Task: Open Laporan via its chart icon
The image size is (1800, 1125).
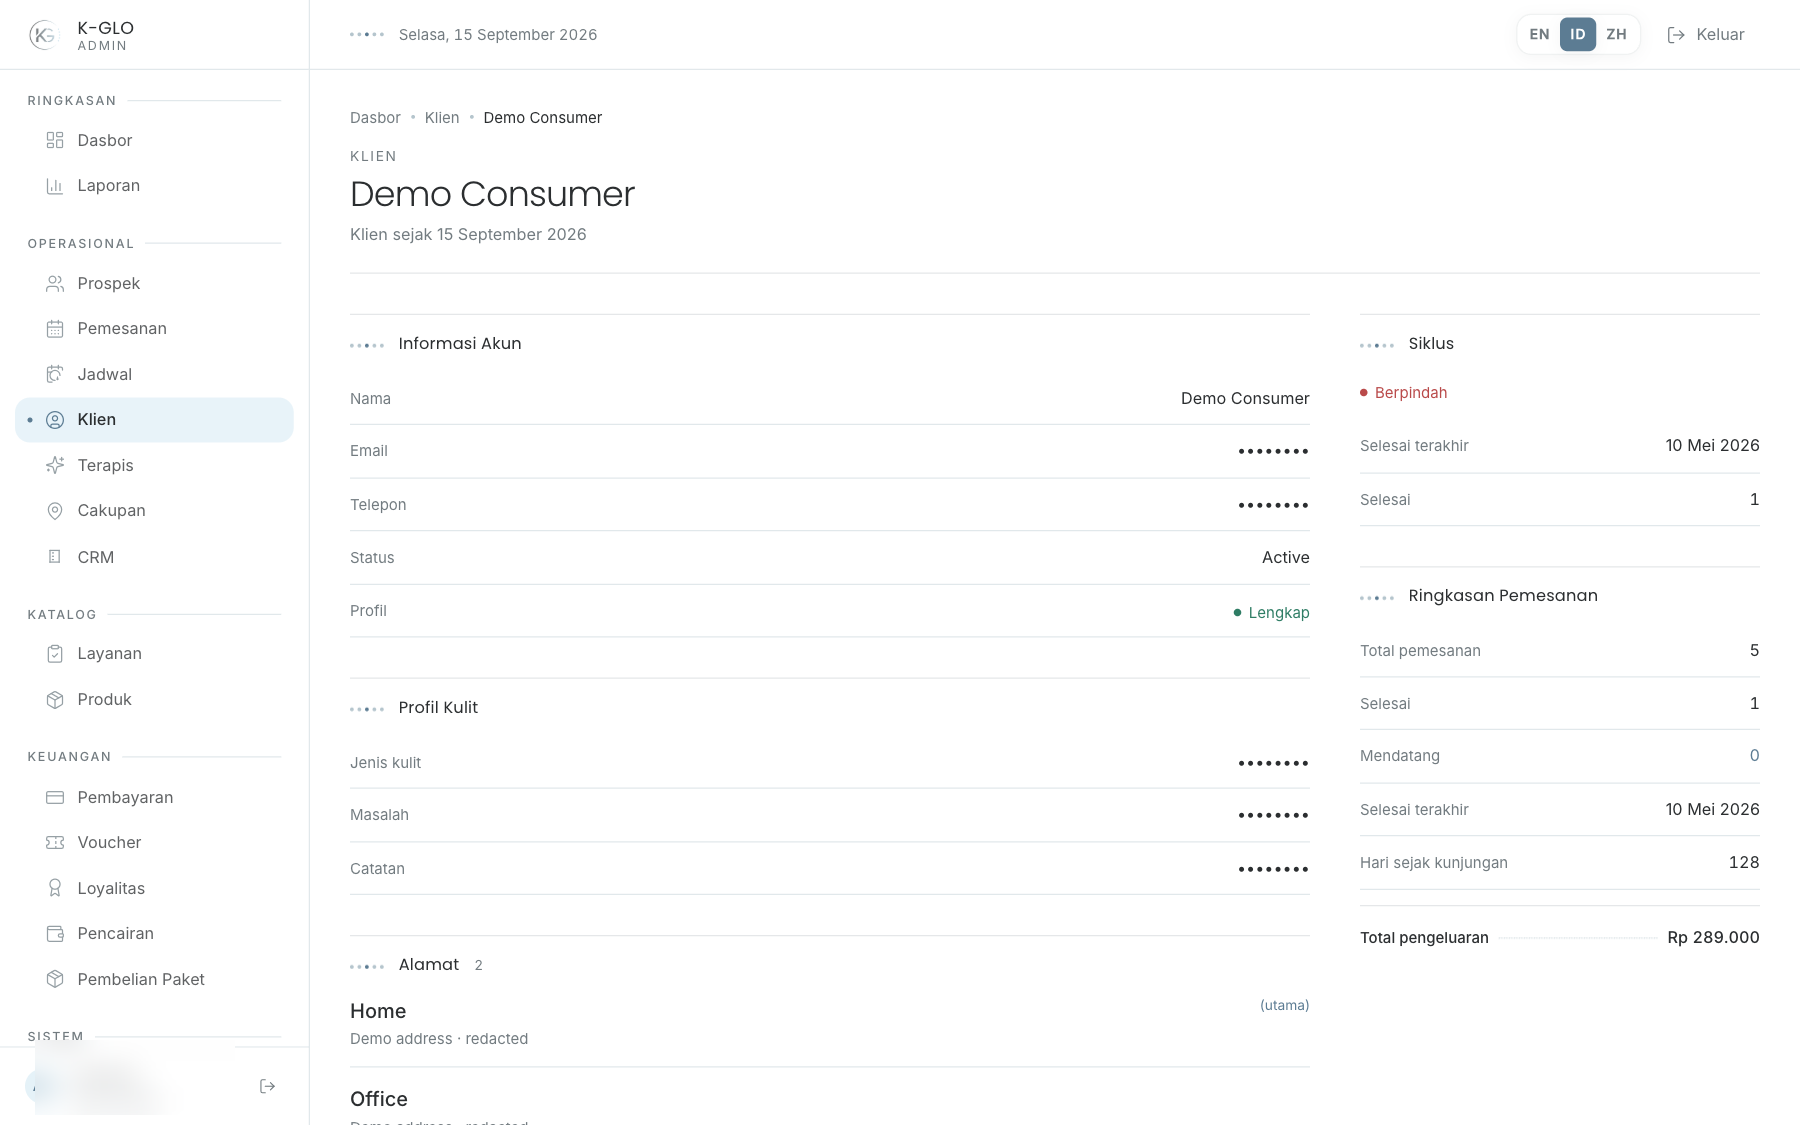Action: tap(55, 186)
